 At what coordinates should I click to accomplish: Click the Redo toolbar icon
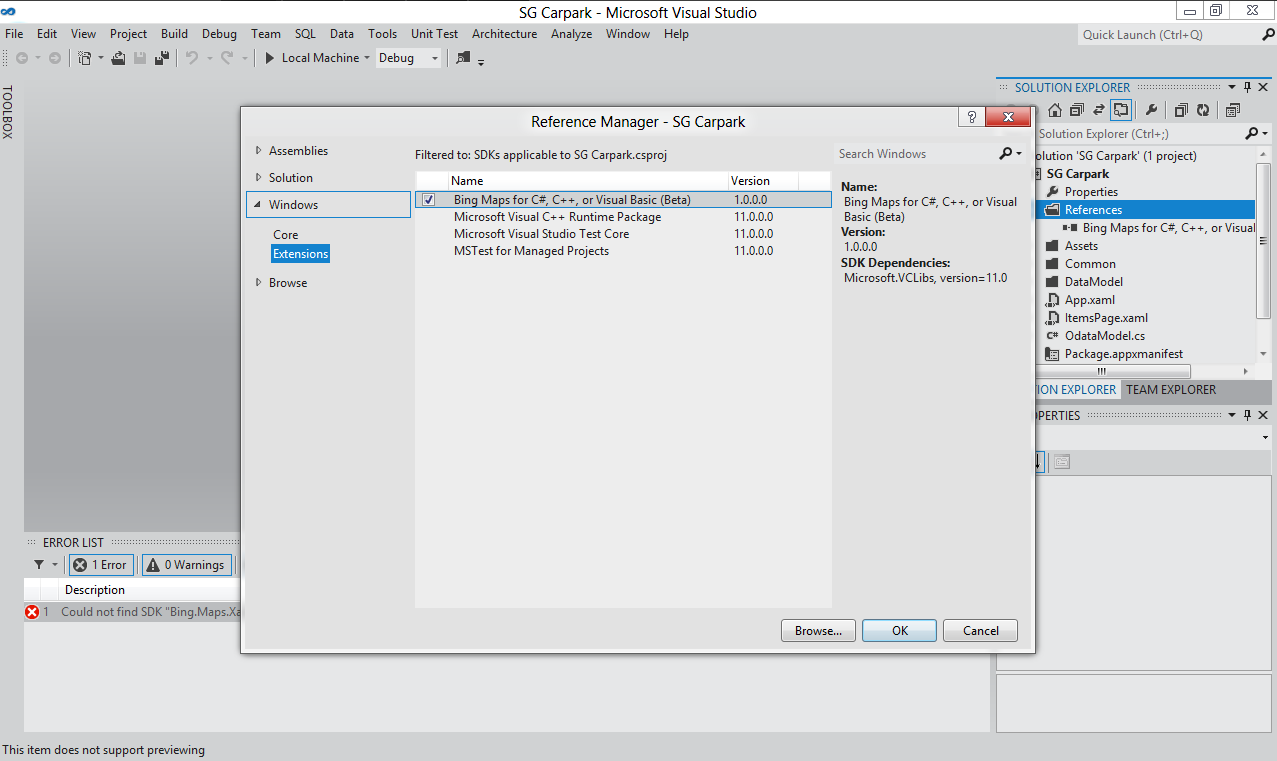(227, 58)
